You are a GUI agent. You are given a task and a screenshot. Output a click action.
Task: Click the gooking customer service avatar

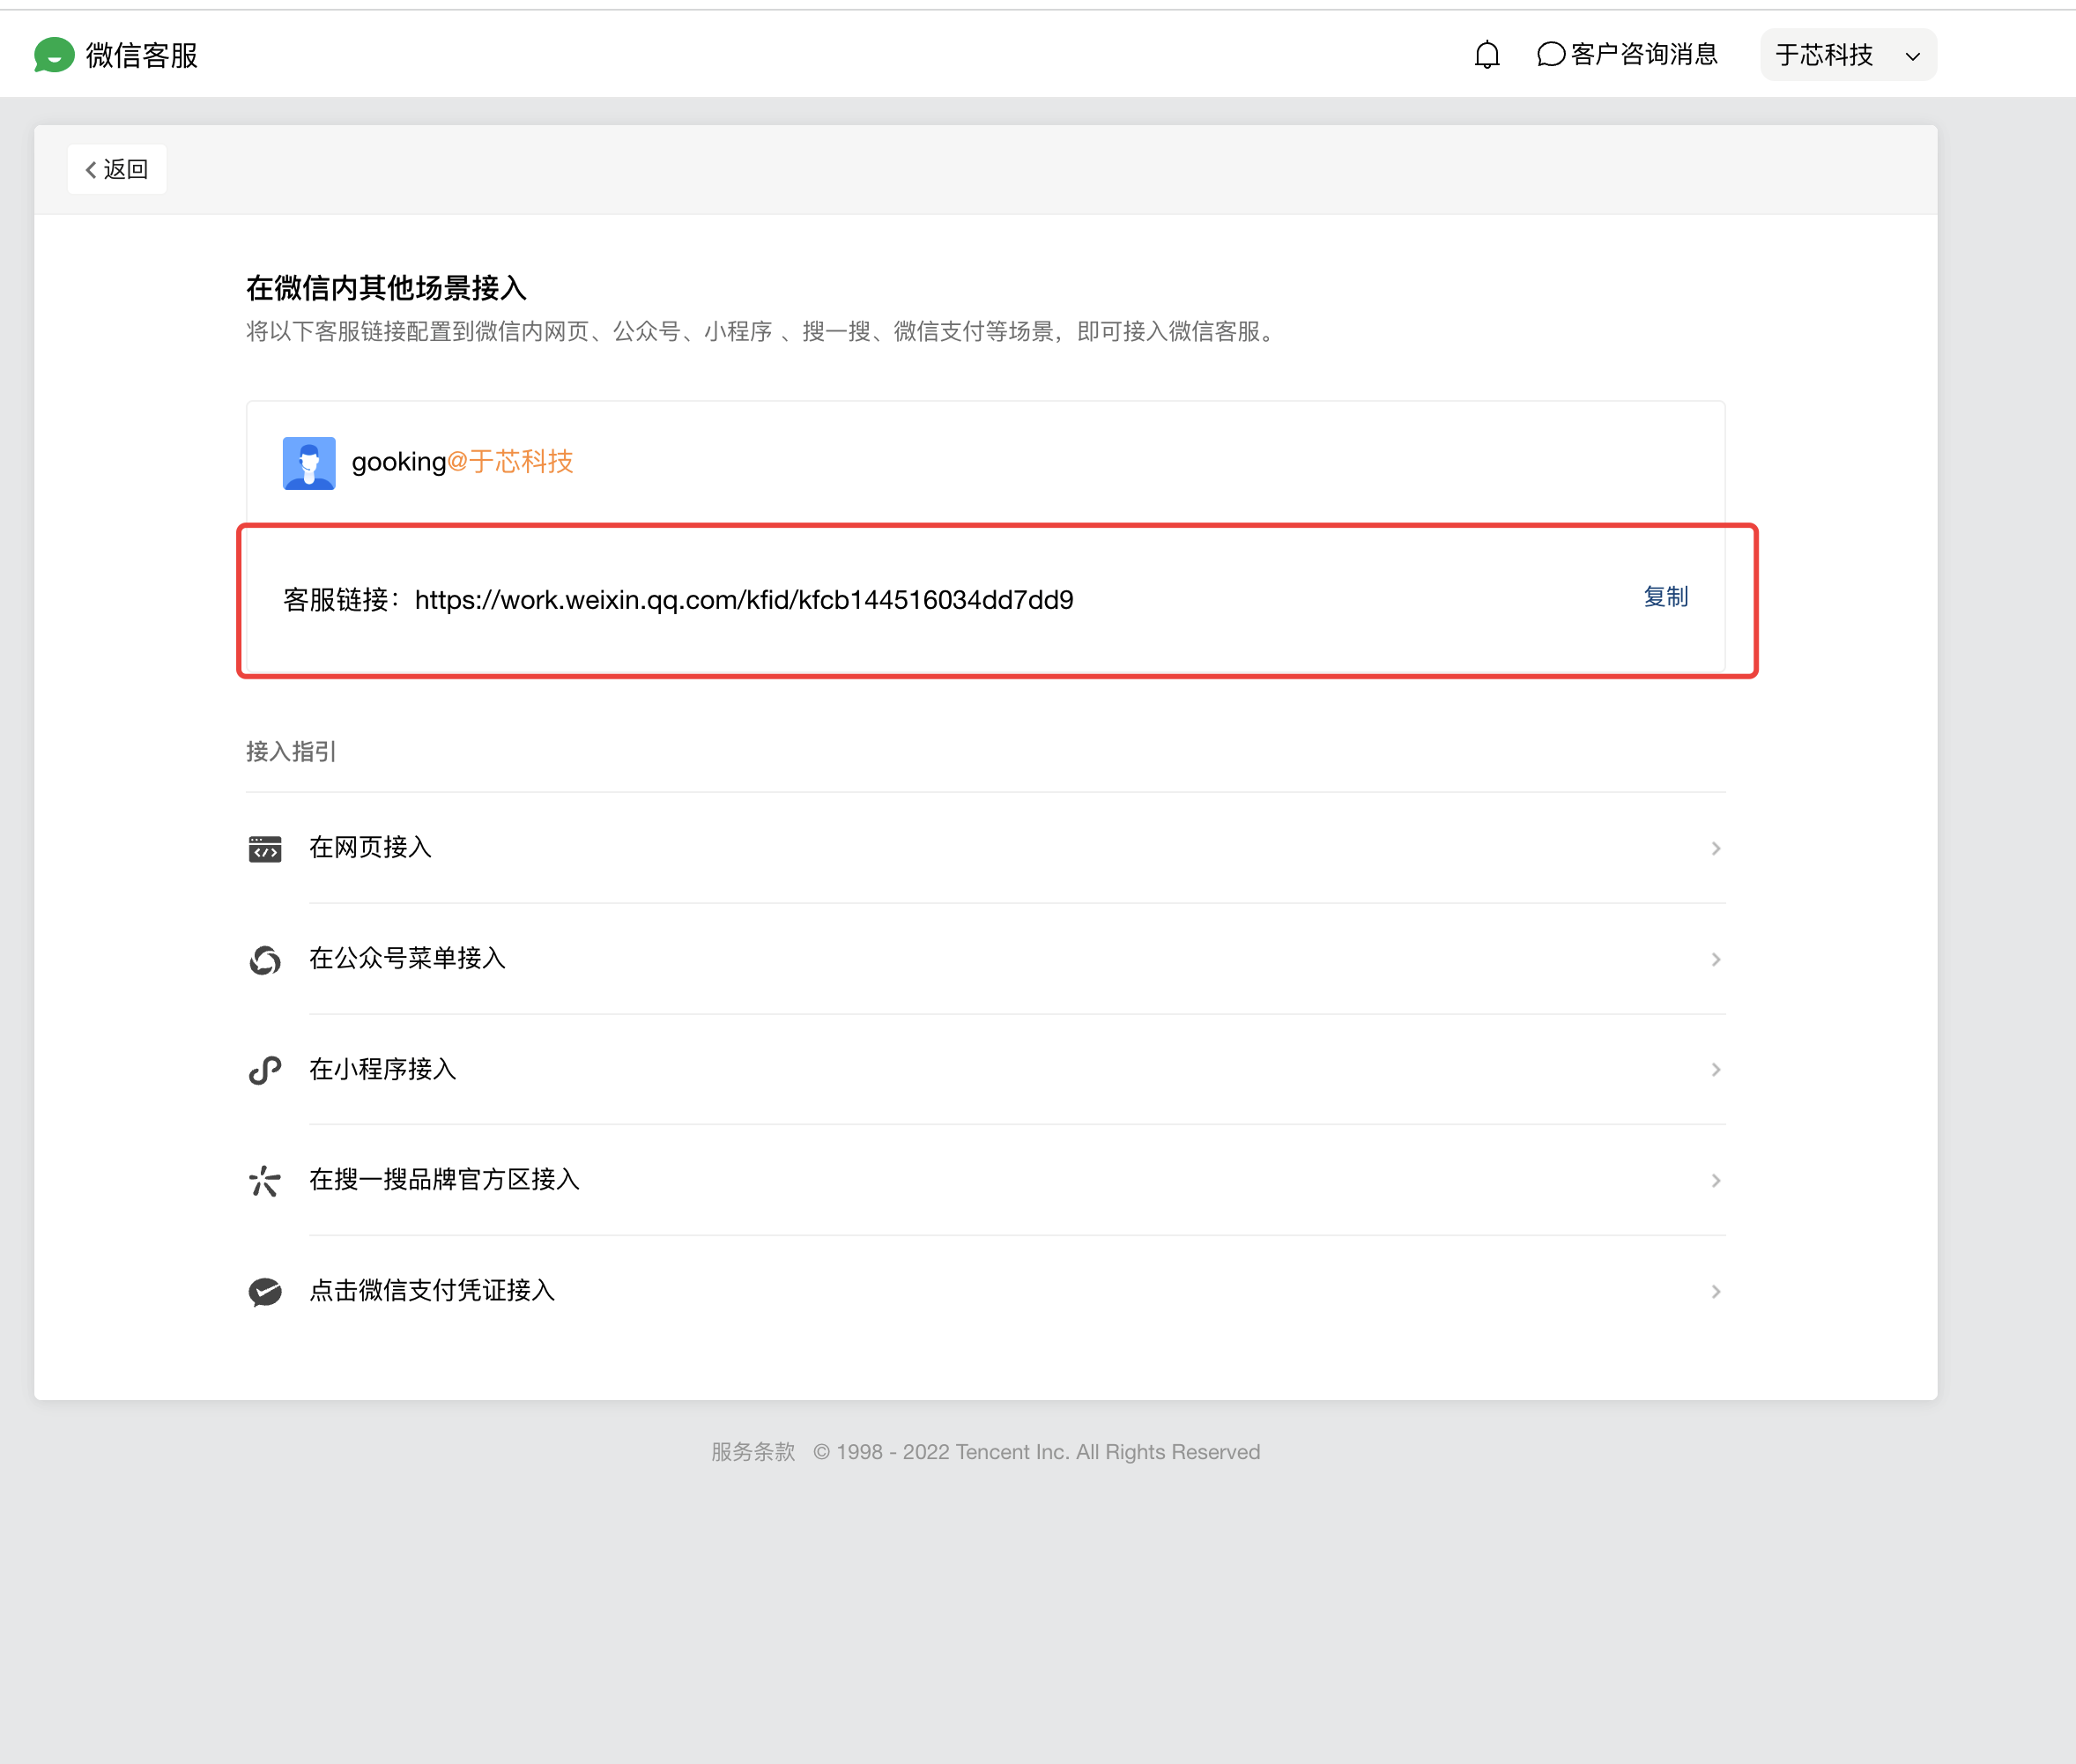[309, 463]
